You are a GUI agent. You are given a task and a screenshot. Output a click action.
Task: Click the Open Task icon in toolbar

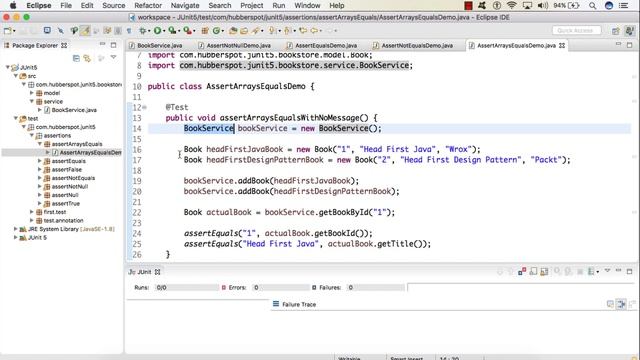coord(244,31)
